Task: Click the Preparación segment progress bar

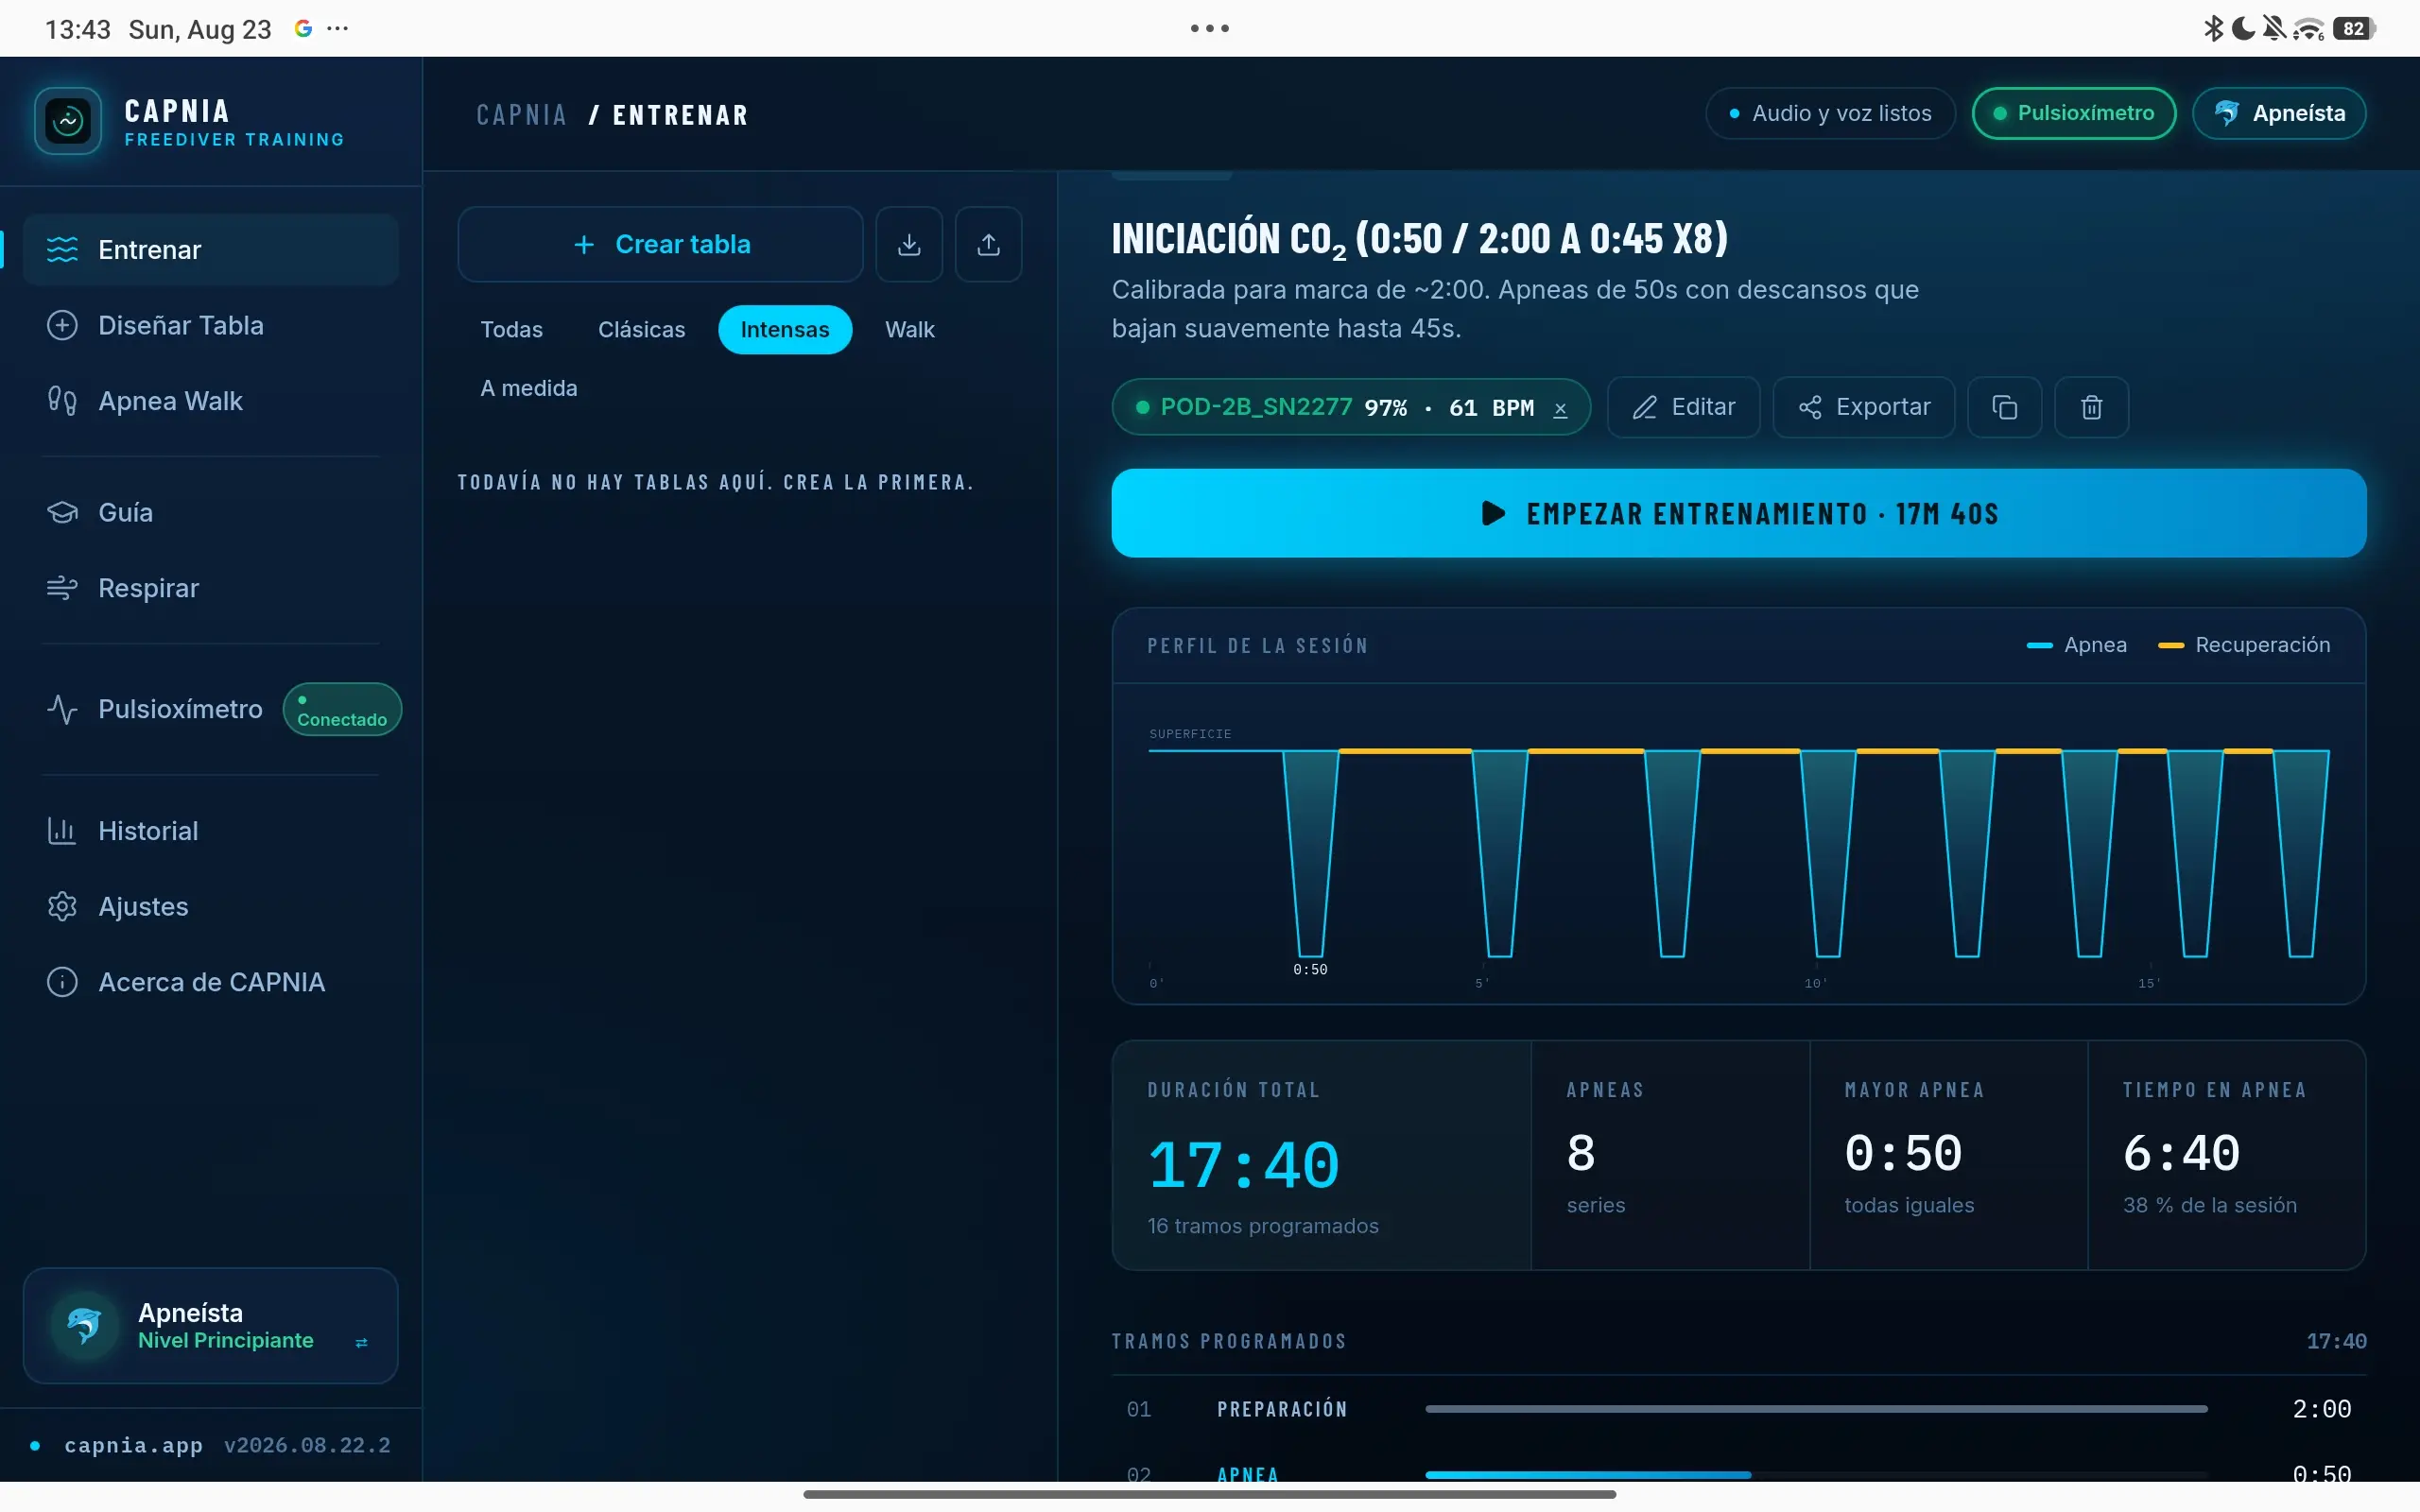Action: click(x=1816, y=1409)
